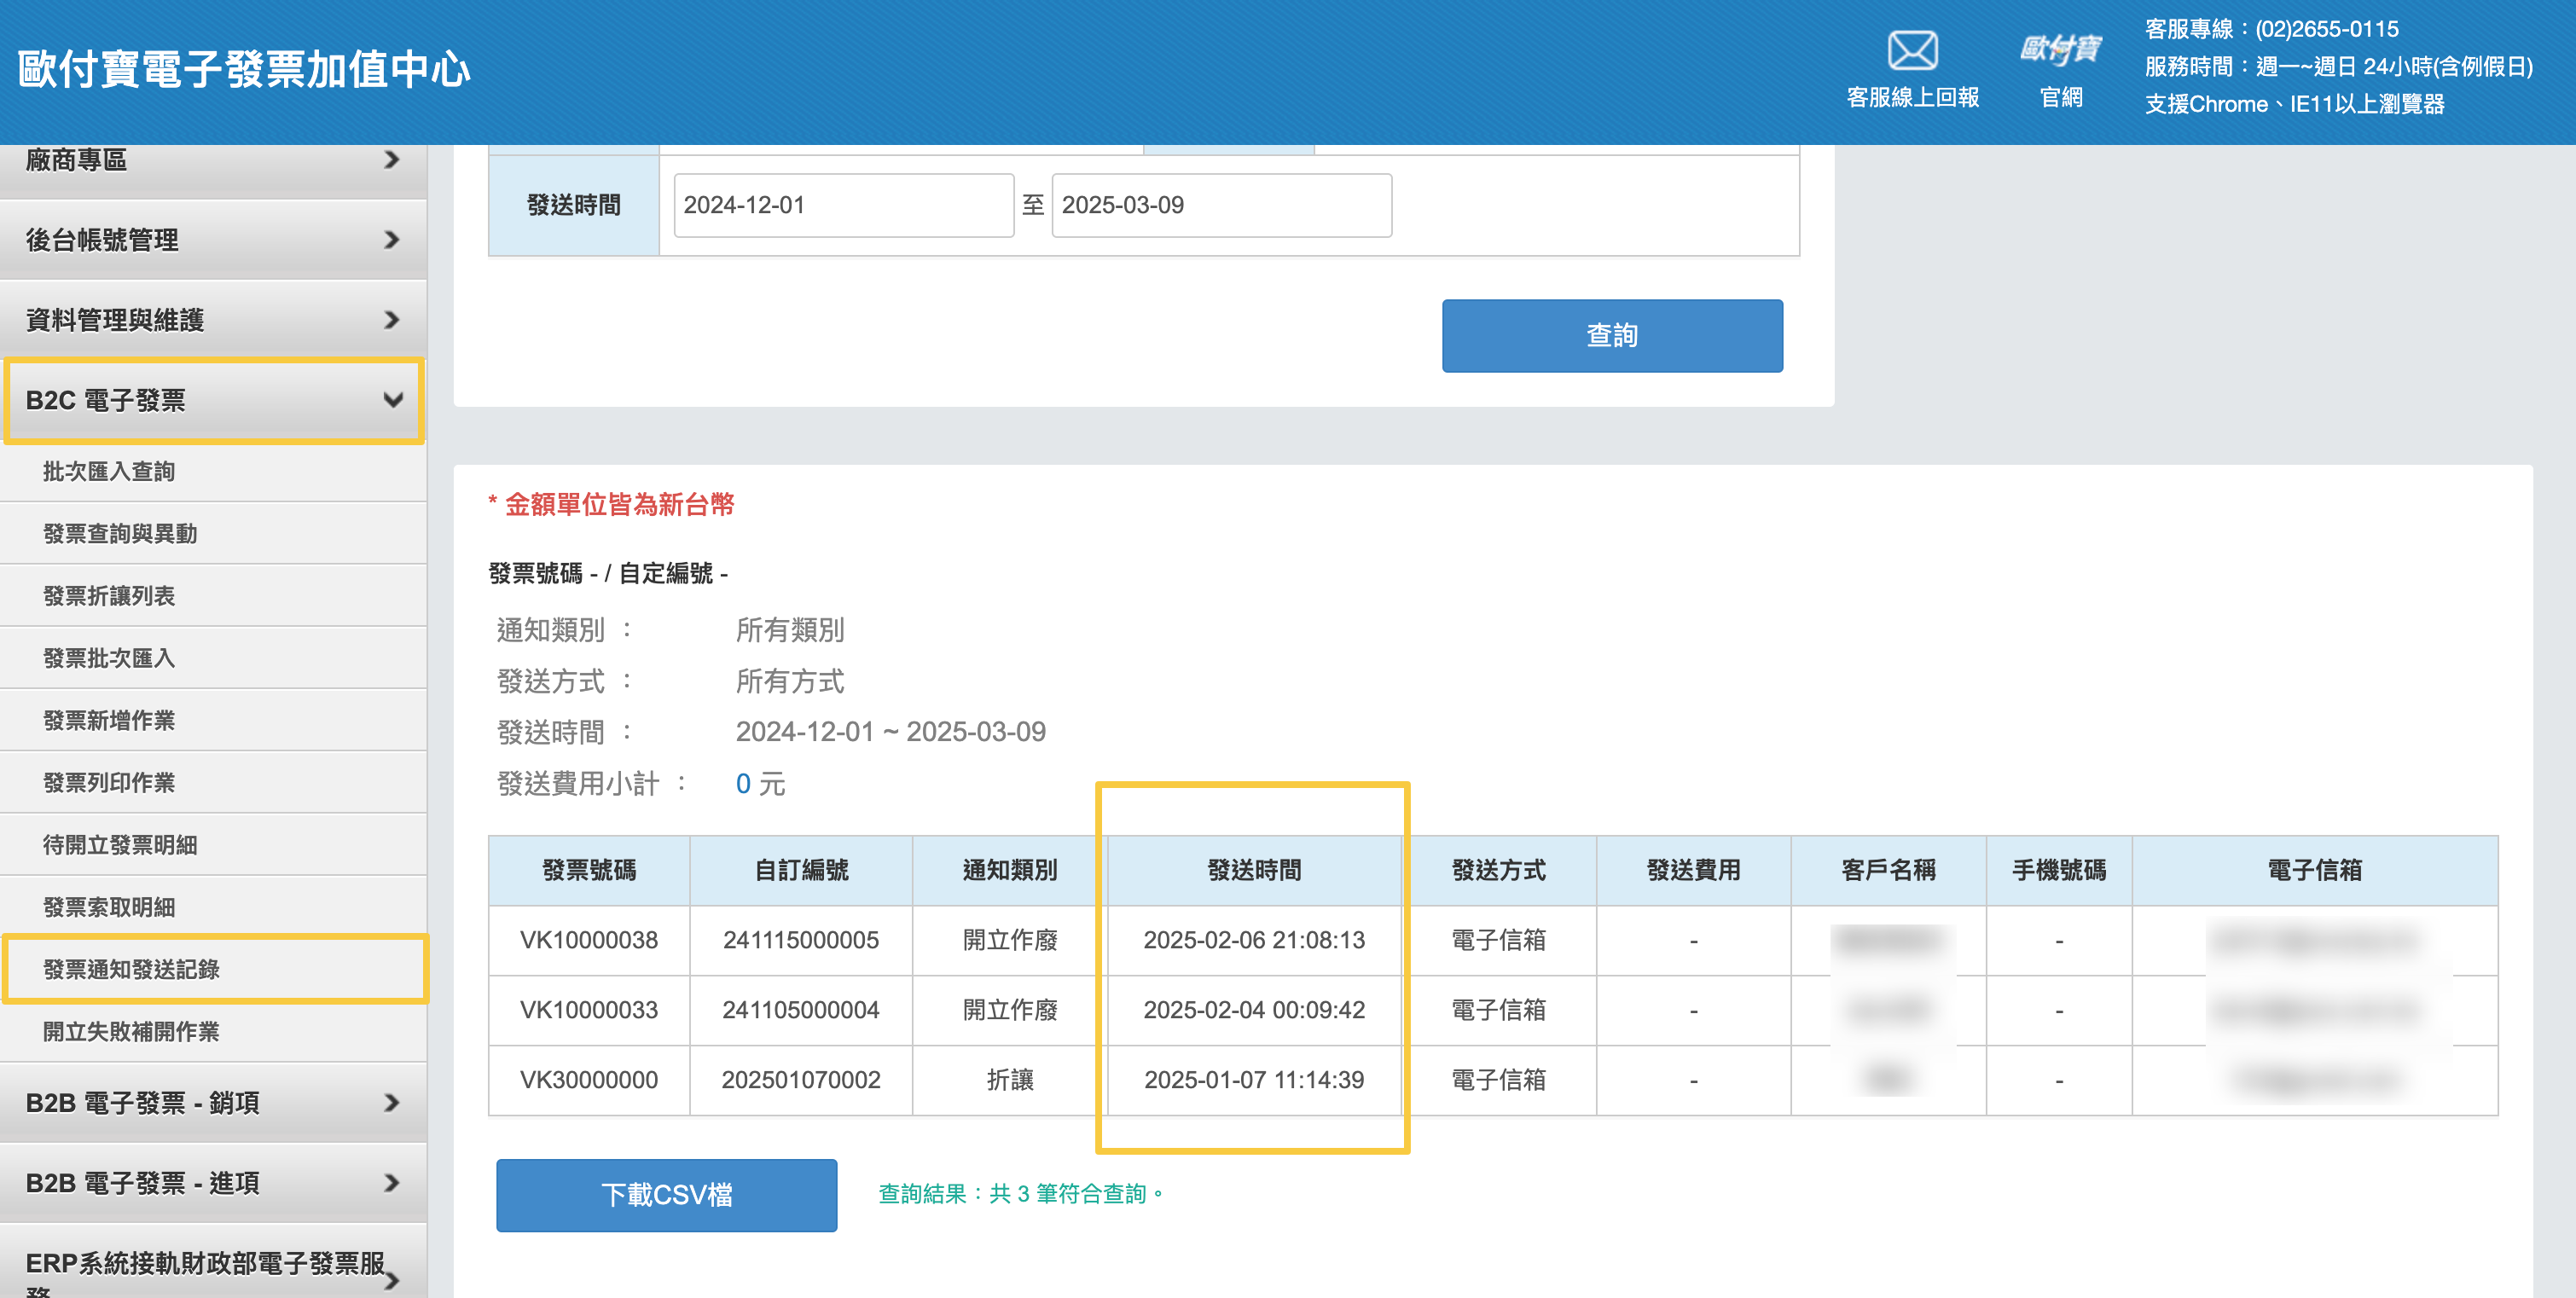Click the 發票號碼 column header
The height and width of the screenshot is (1298, 2576).
pyautogui.click(x=589, y=870)
